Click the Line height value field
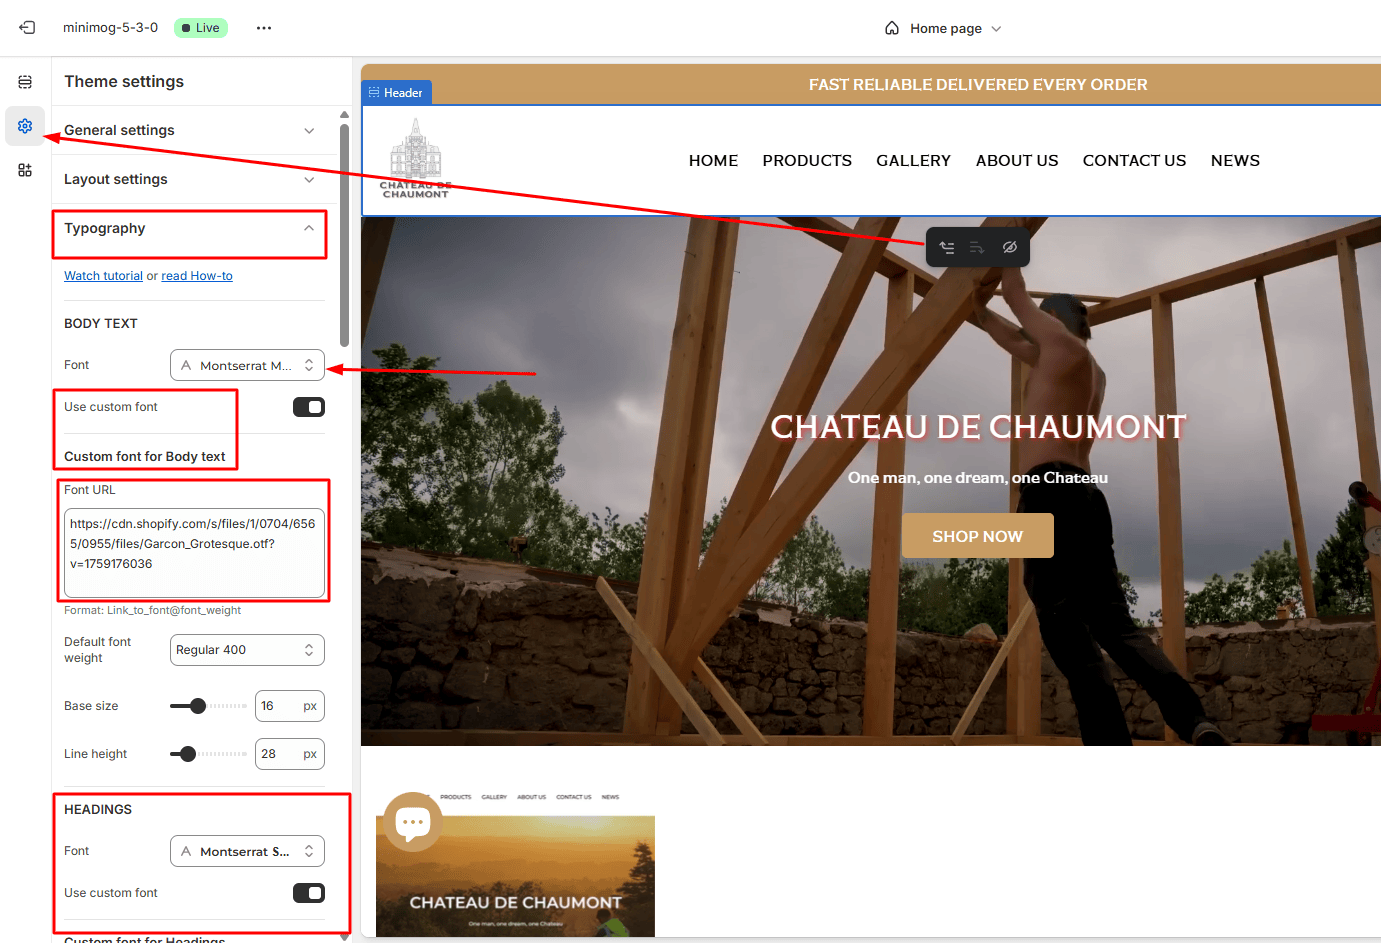 point(290,754)
